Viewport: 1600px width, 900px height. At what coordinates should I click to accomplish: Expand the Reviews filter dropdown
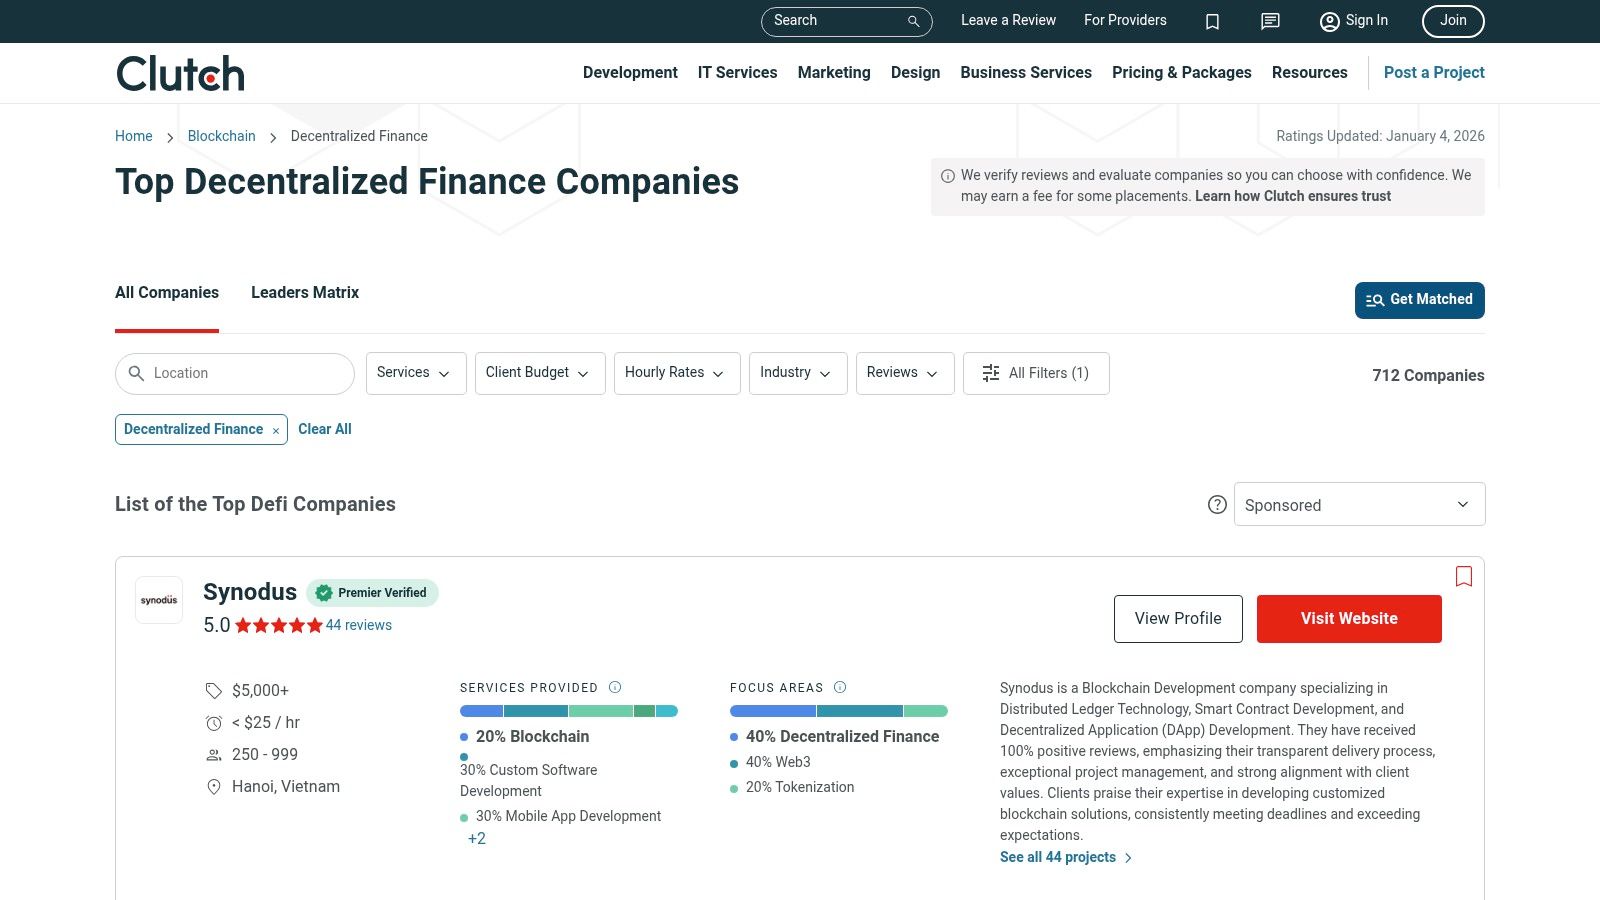[905, 373]
